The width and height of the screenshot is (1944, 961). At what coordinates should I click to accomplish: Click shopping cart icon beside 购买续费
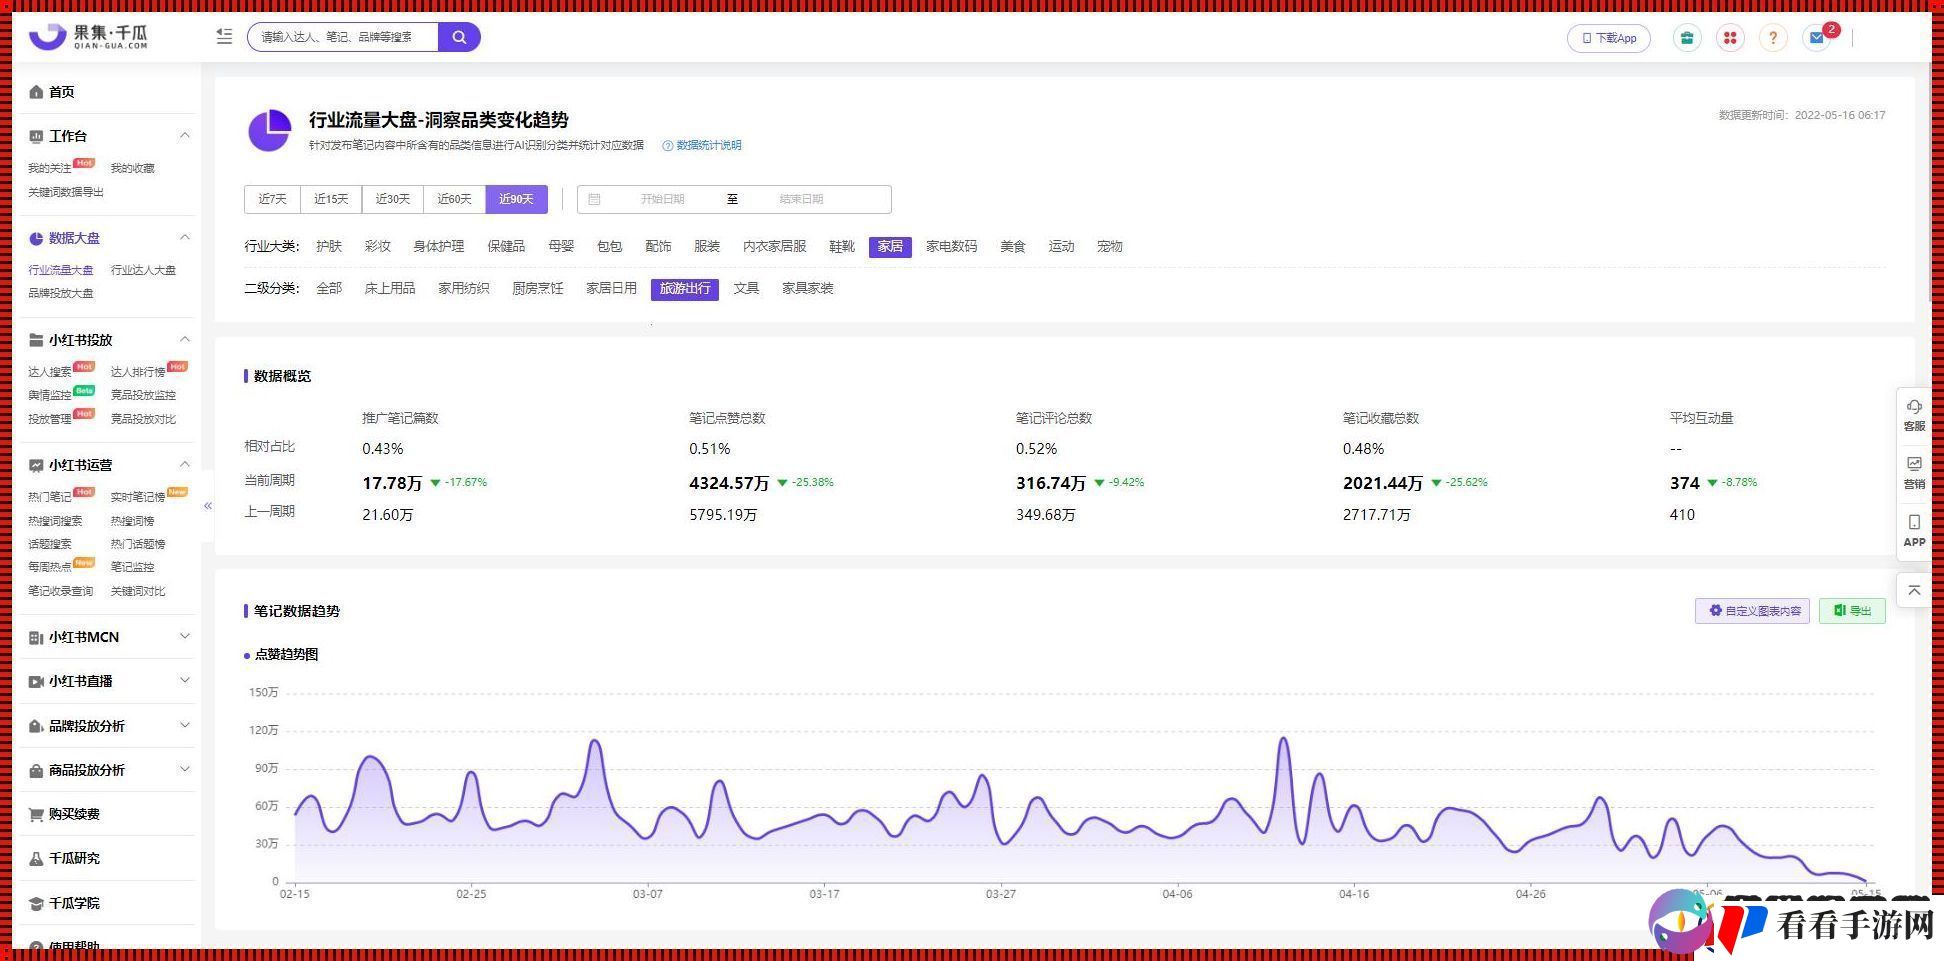click(x=36, y=814)
